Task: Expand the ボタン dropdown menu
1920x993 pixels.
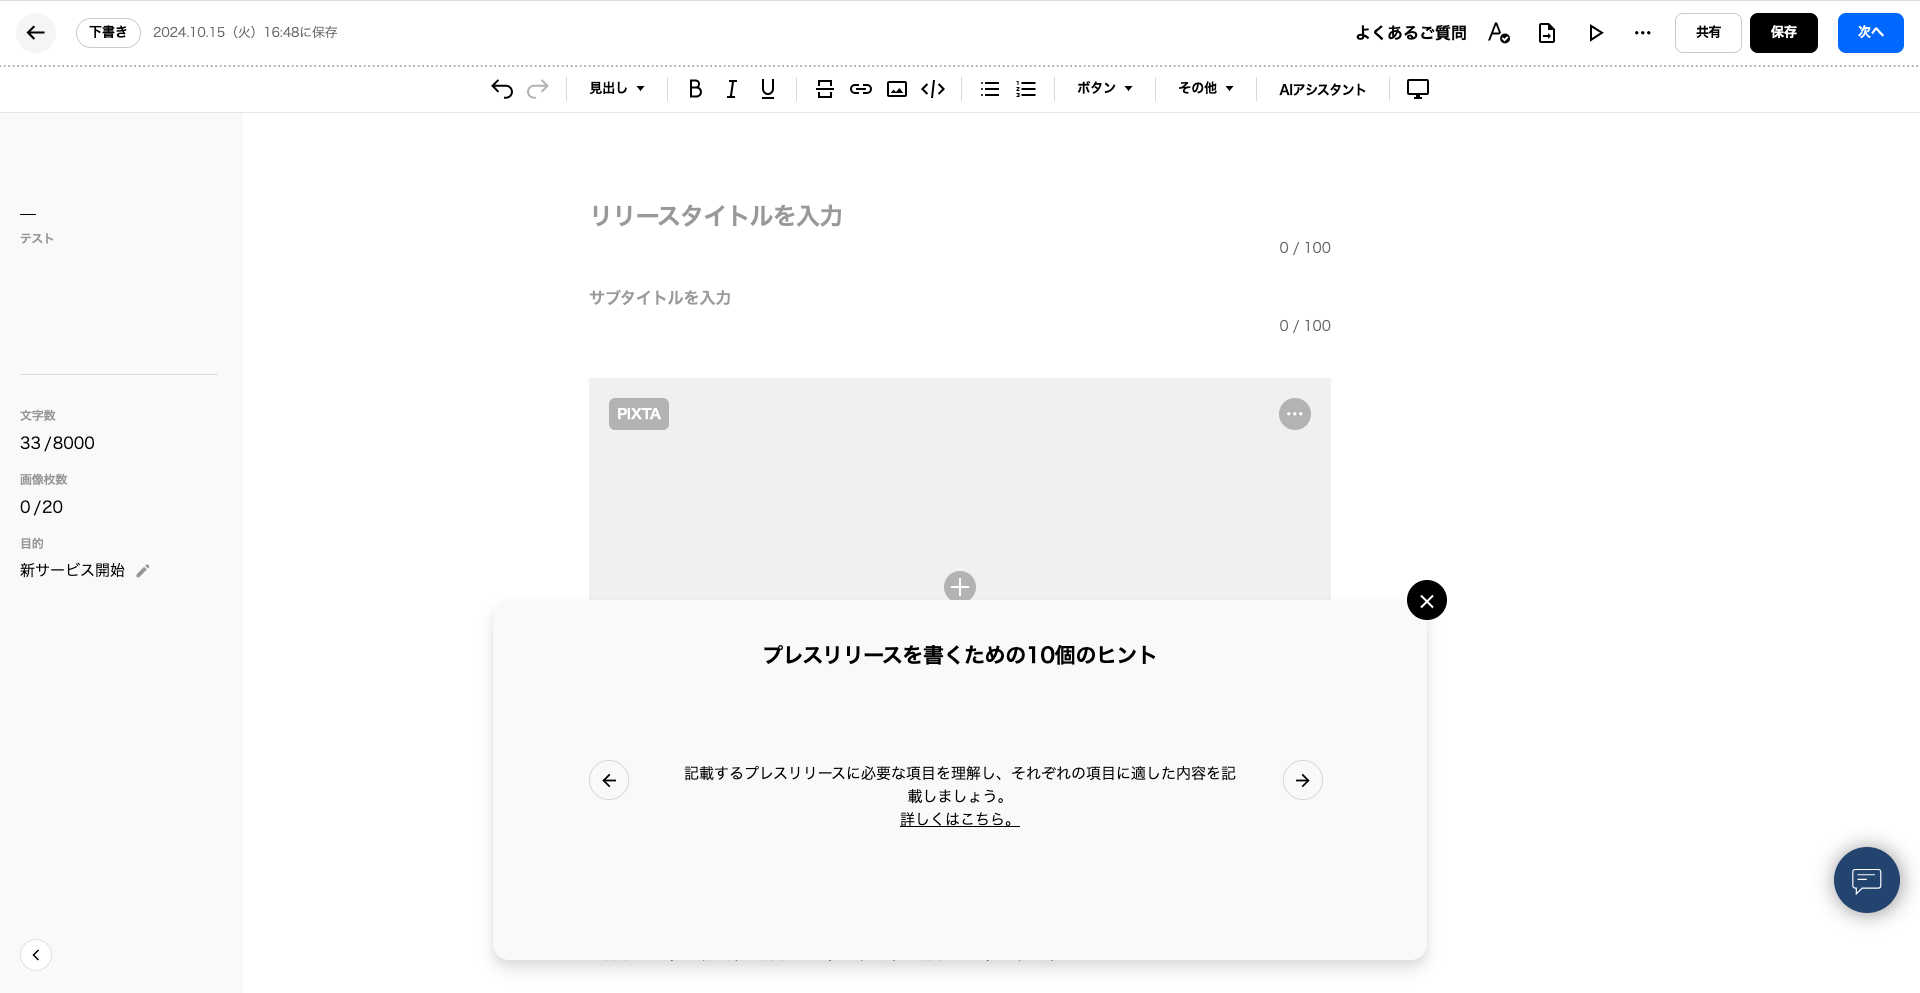Action: click(1104, 89)
